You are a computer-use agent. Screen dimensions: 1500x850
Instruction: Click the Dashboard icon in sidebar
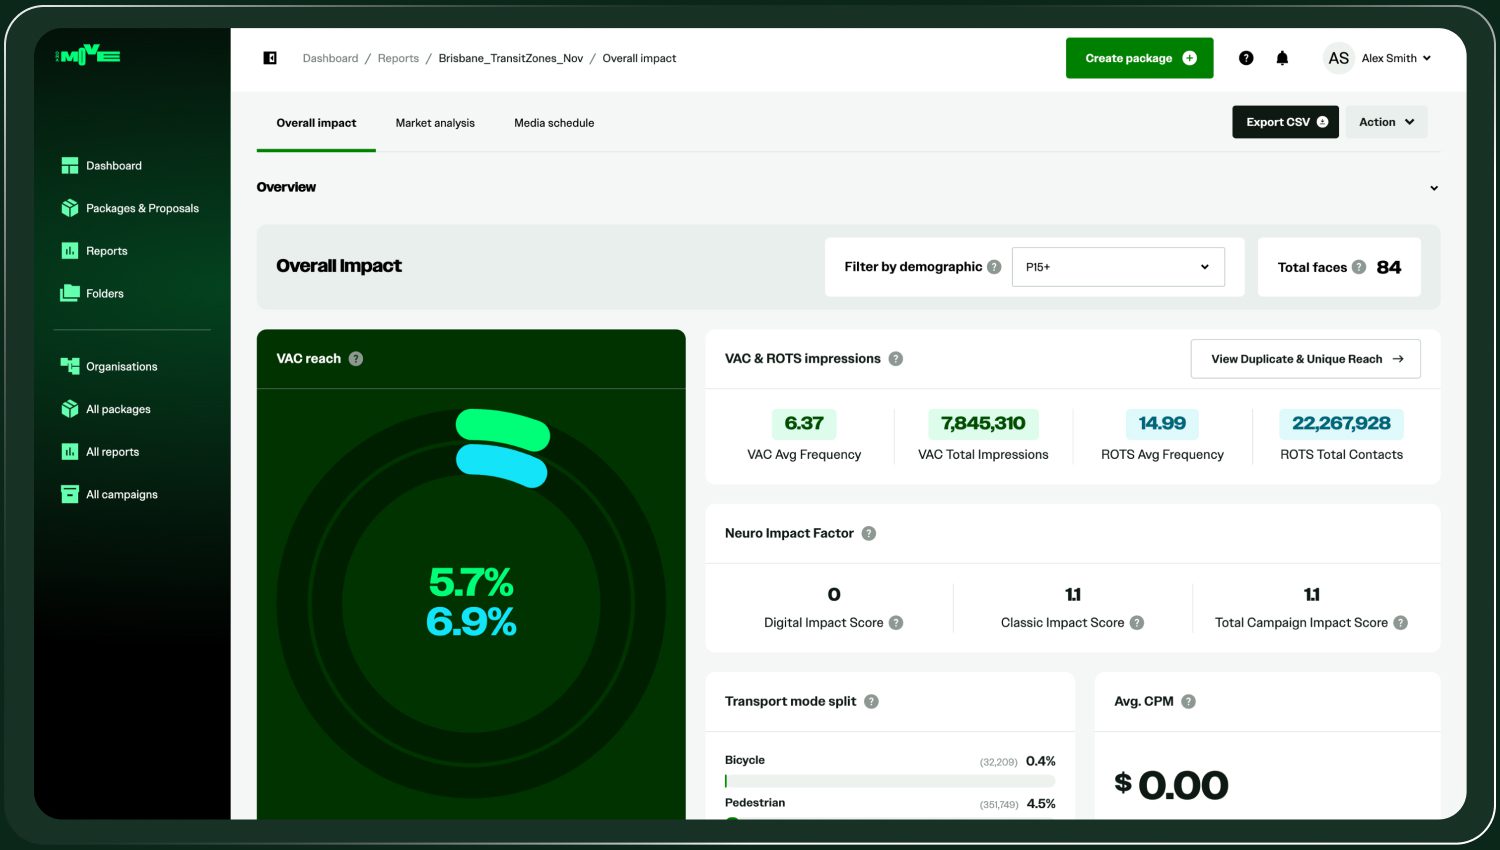coord(70,166)
